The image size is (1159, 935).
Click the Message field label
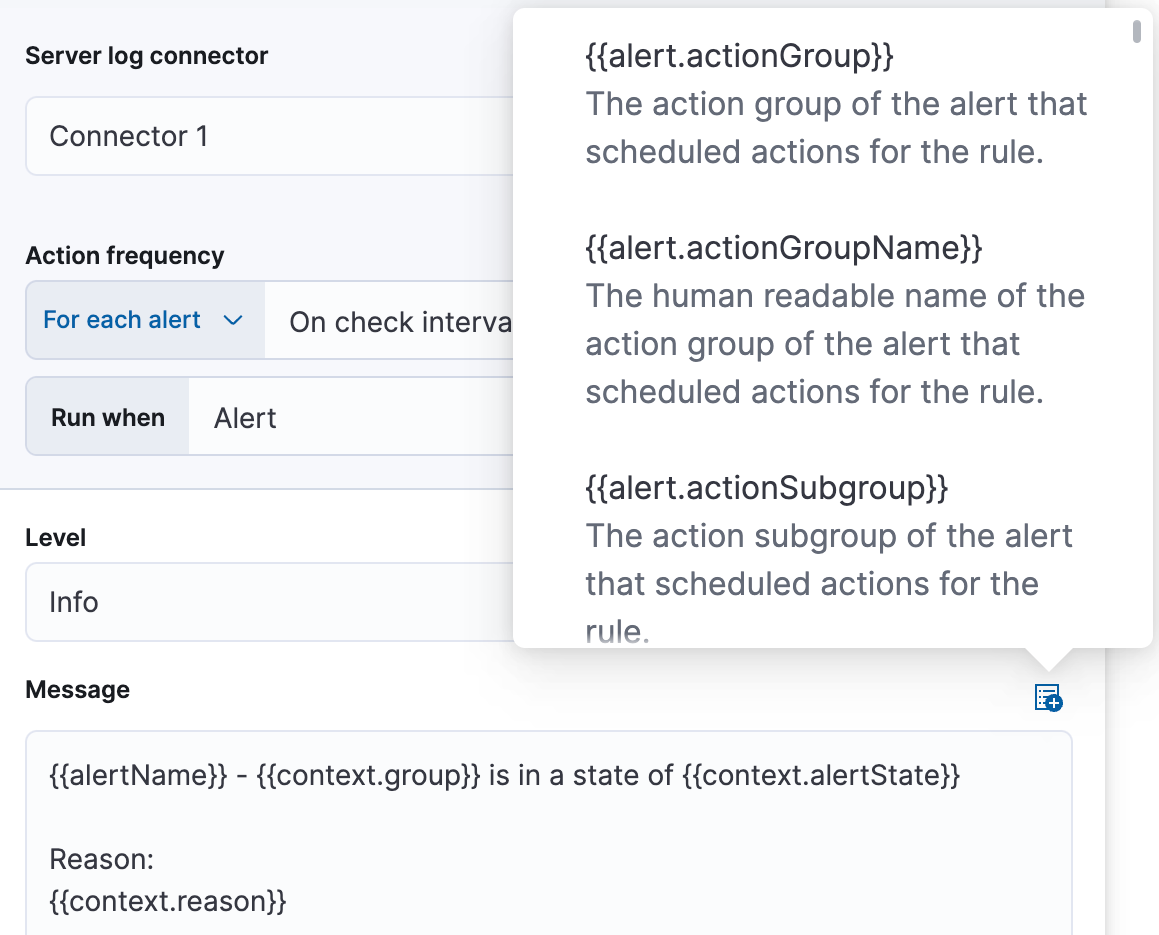[77, 689]
